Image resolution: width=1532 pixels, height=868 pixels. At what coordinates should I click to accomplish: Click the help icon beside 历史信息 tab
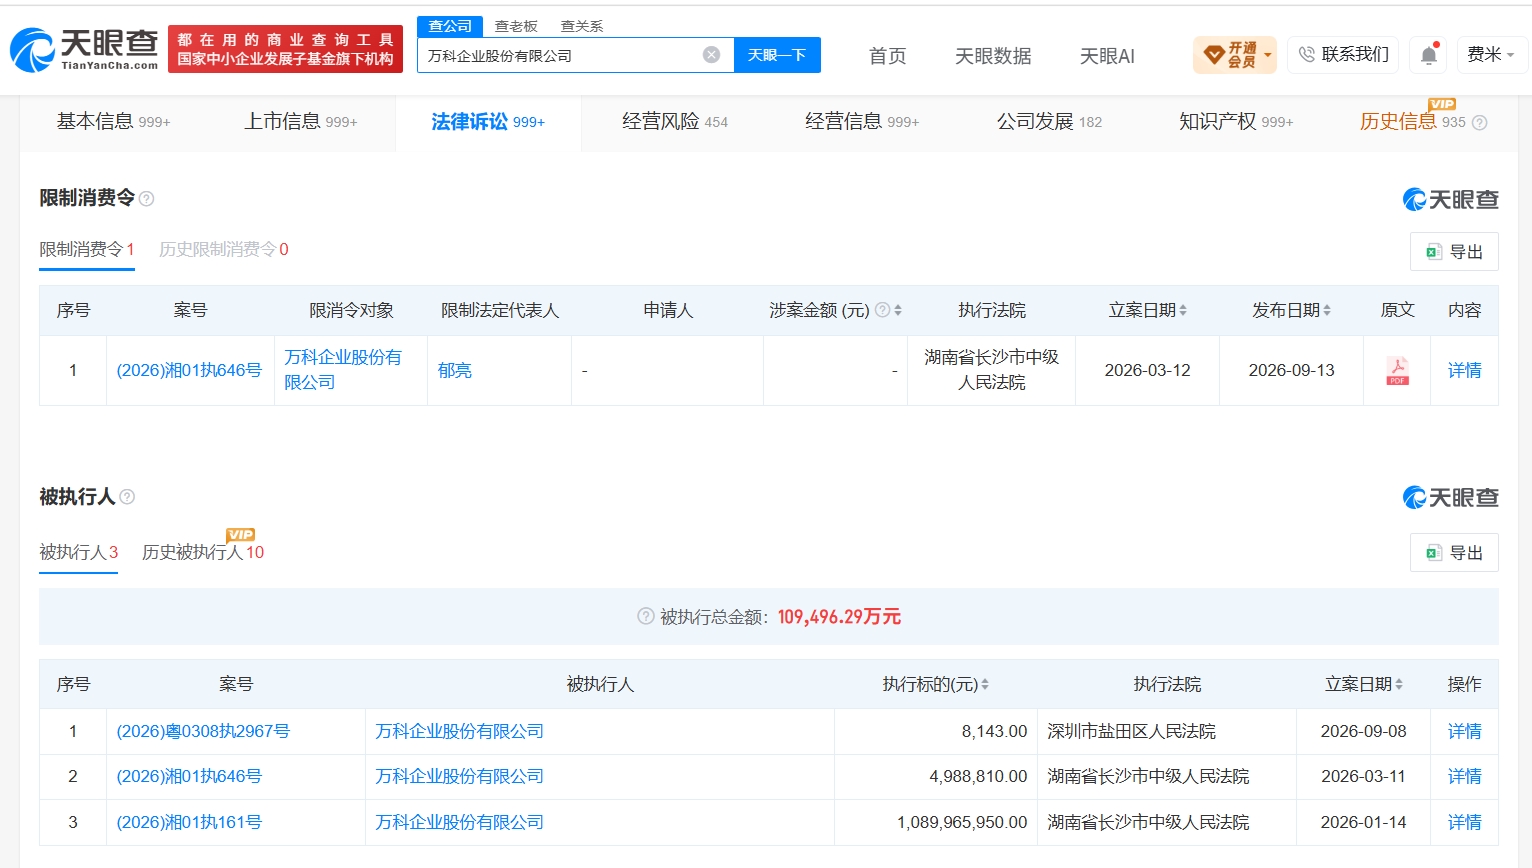pyautogui.click(x=1480, y=123)
